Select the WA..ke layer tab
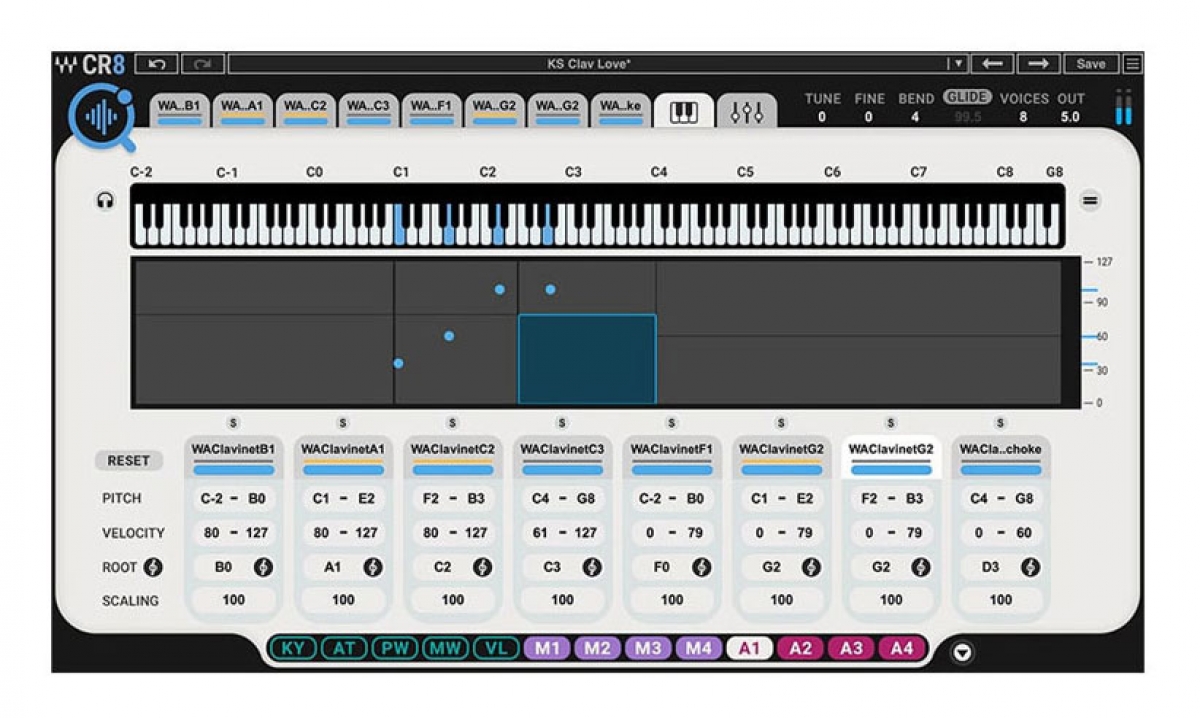1200x718 pixels. pyautogui.click(x=621, y=111)
